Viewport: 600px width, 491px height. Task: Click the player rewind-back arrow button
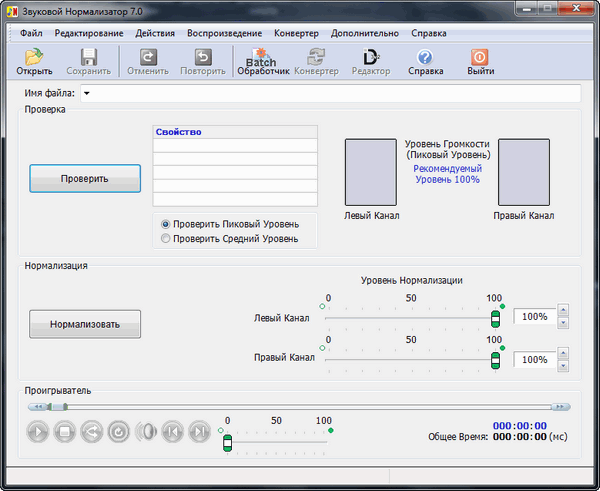[91, 432]
